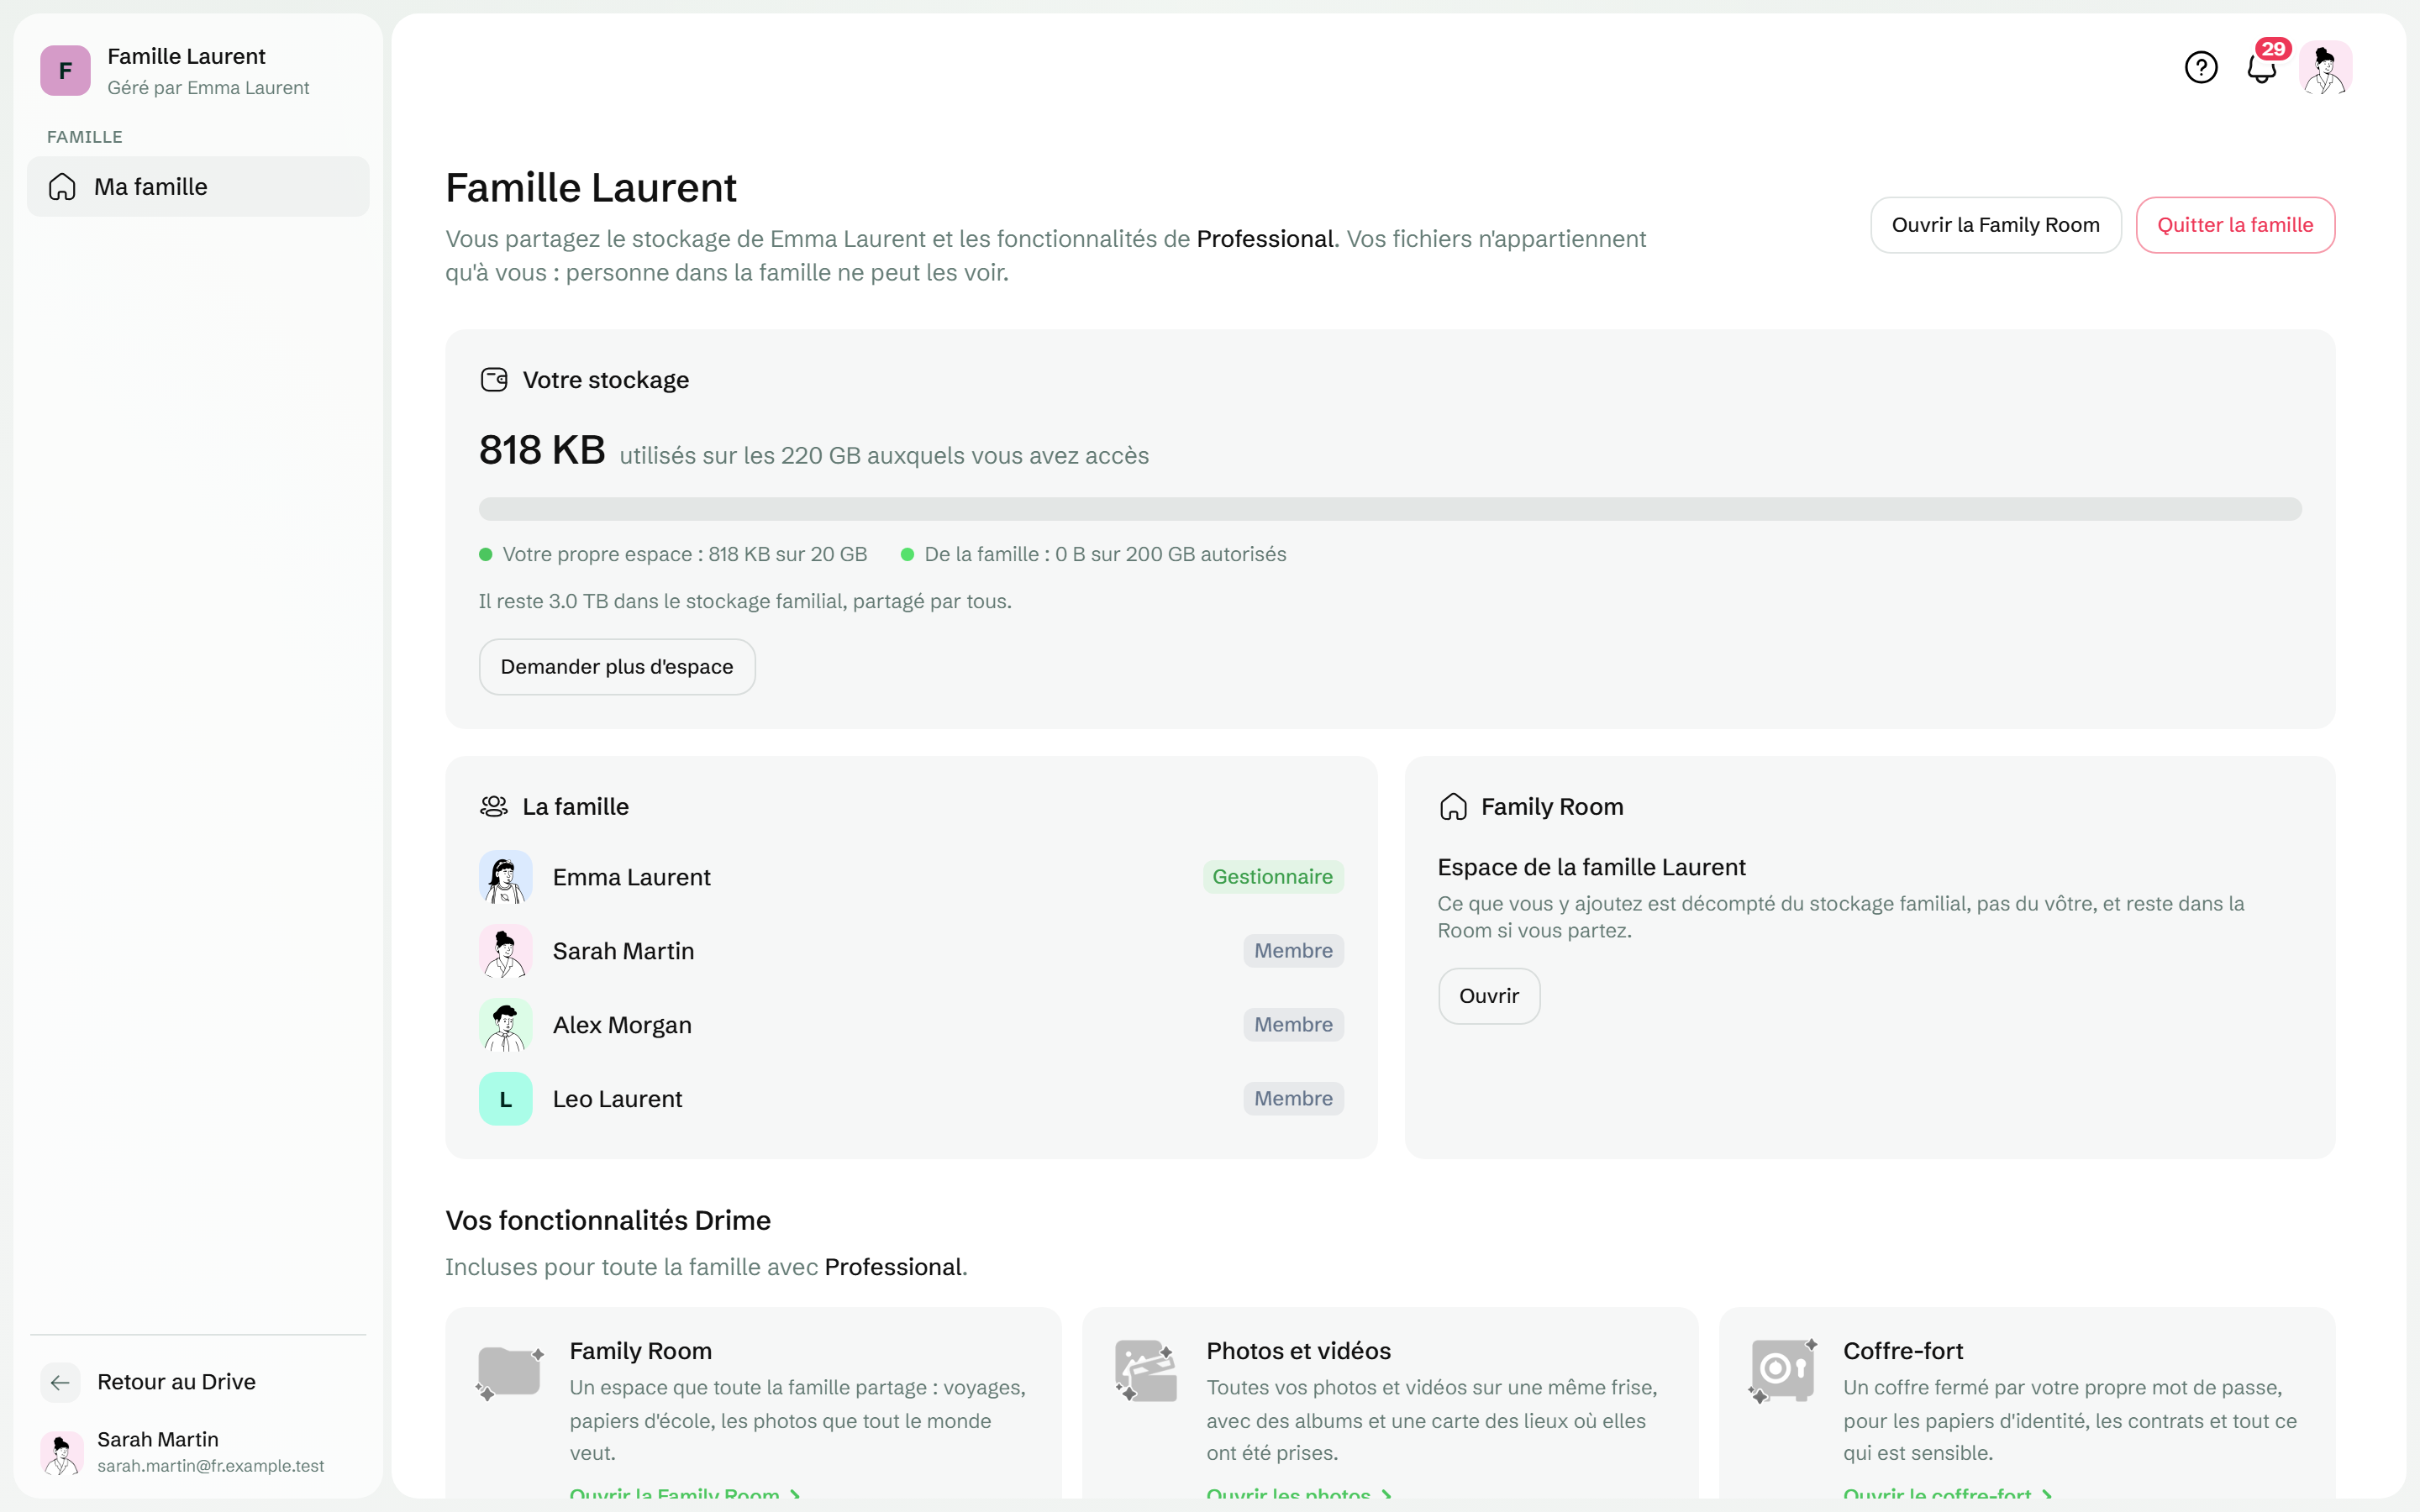Click Photos et vidéos card title

tap(1298, 1351)
